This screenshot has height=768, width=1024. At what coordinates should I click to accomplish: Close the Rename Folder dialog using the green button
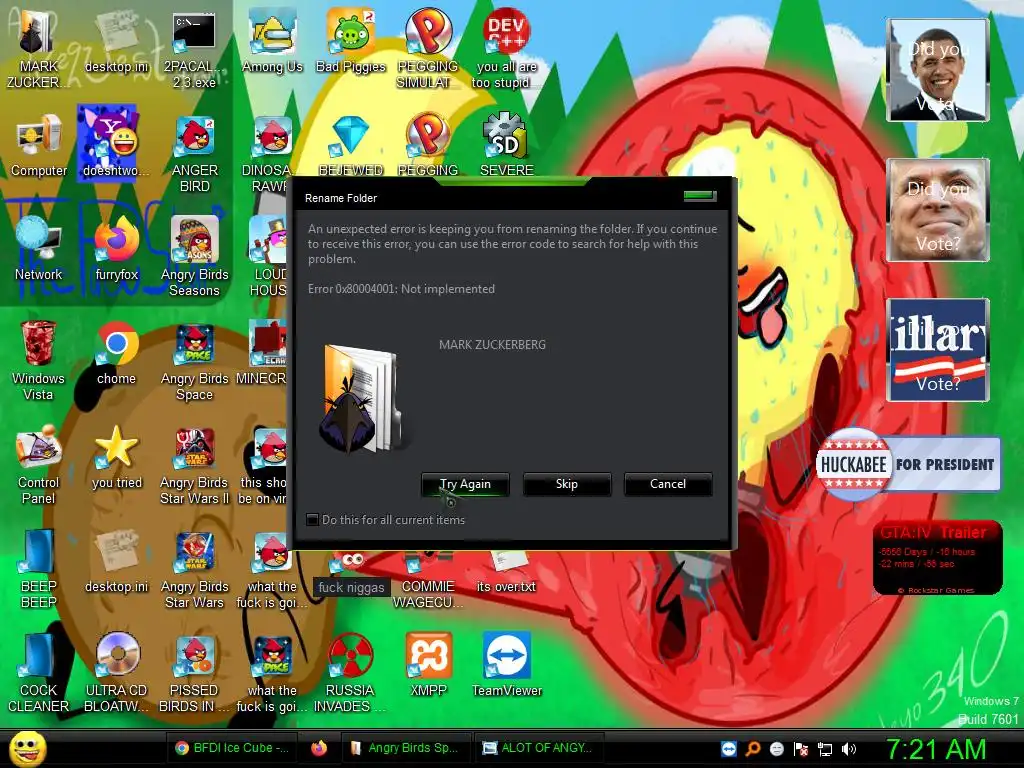tap(699, 196)
